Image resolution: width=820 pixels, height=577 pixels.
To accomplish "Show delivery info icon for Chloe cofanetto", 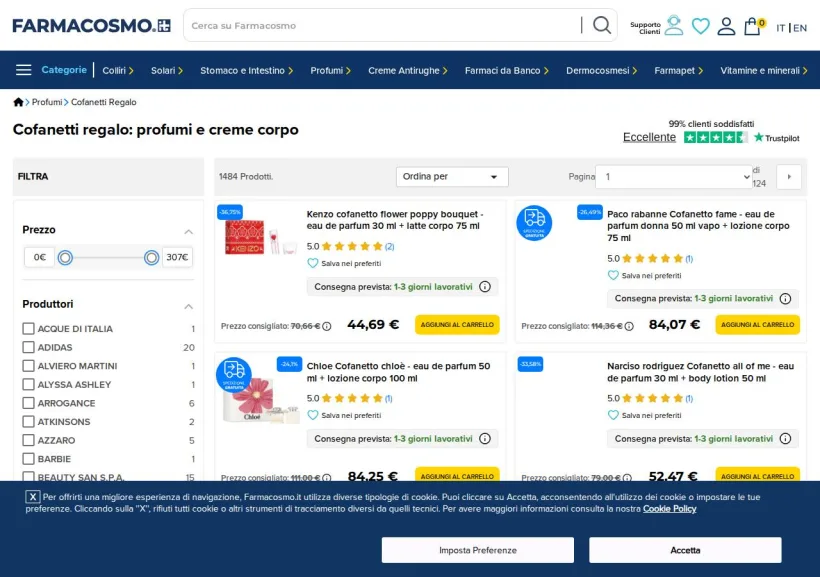I will tap(485, 438).
